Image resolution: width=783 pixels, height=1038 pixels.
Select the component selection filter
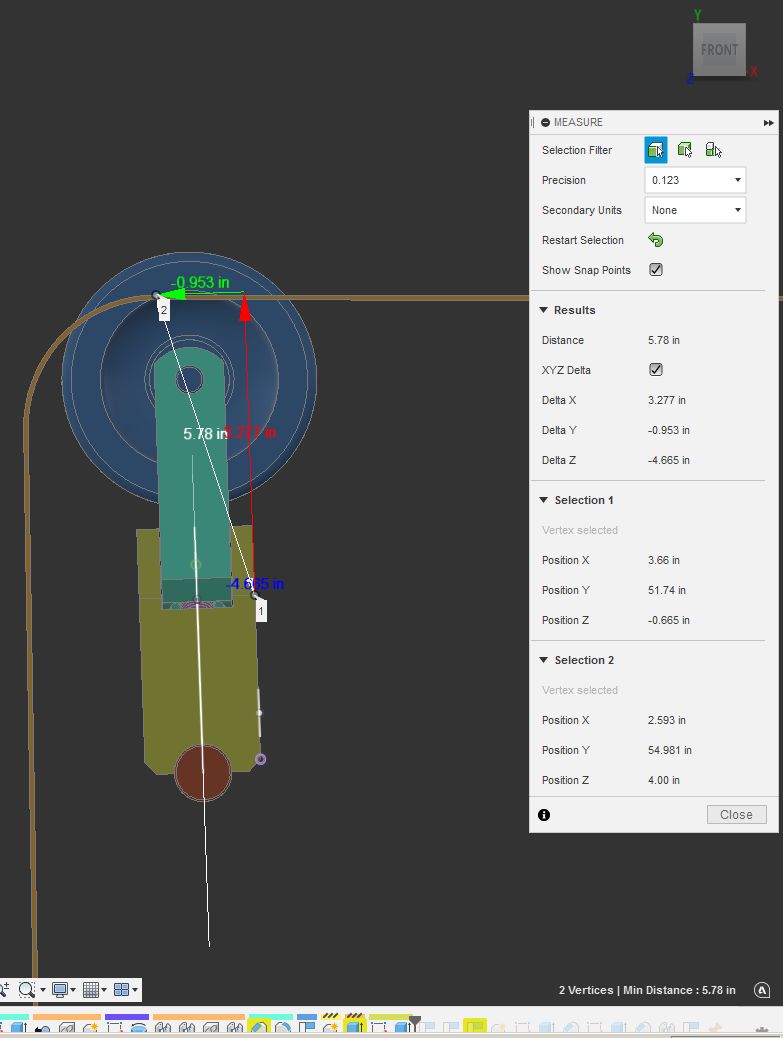point(713,150)
